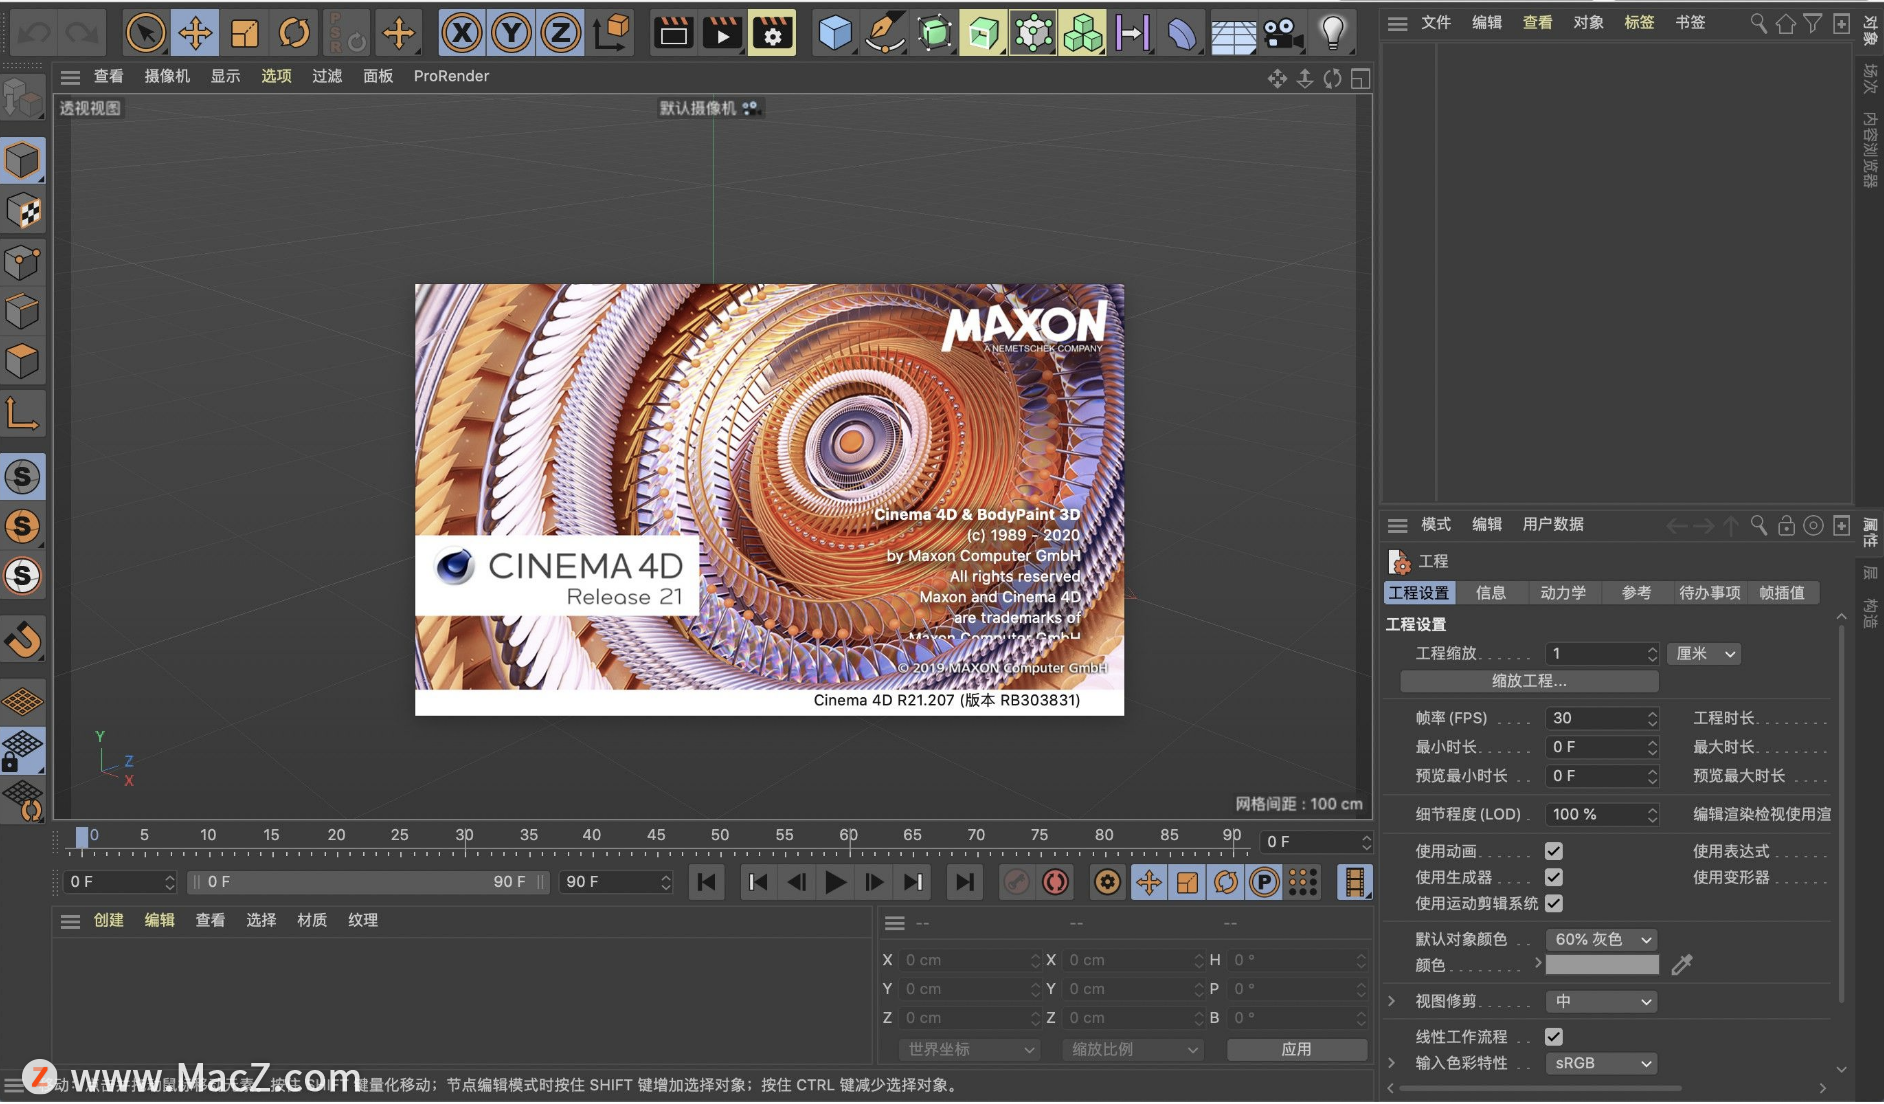Select the Spline Pen tool
The height and width of the screenshot is (1104, 1884).
pyautogui.click(x=884, y=33)
